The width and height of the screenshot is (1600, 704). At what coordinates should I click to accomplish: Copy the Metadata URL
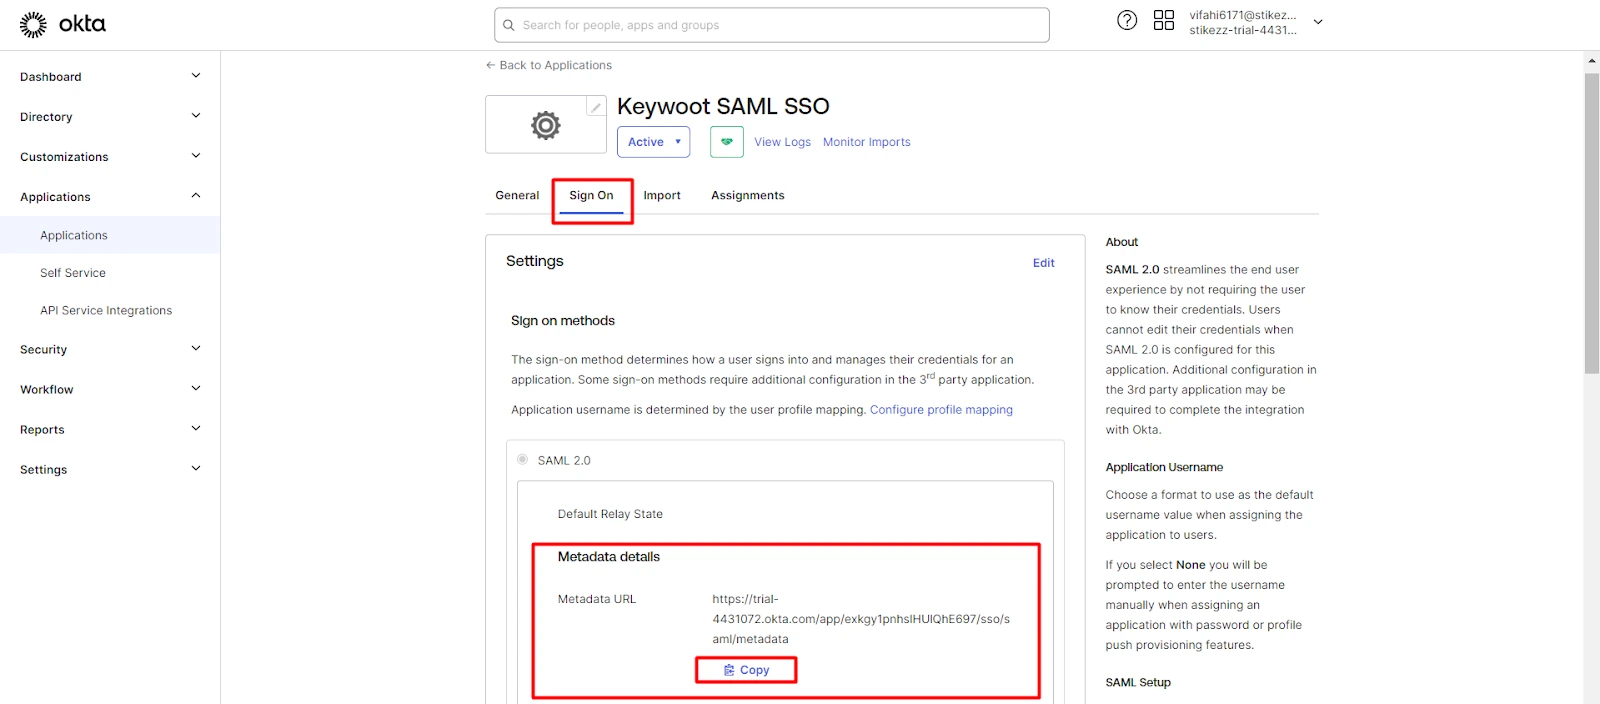pos(746,670)
